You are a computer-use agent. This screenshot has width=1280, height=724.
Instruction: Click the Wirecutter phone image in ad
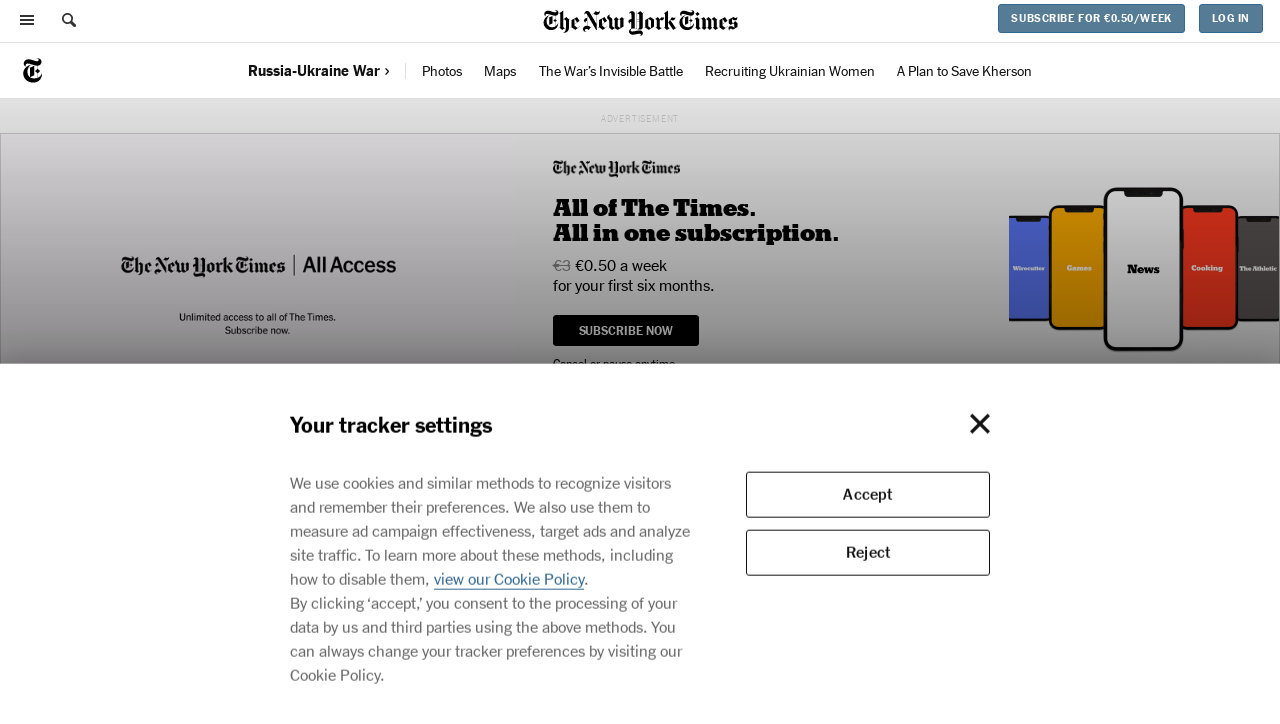1029,268
